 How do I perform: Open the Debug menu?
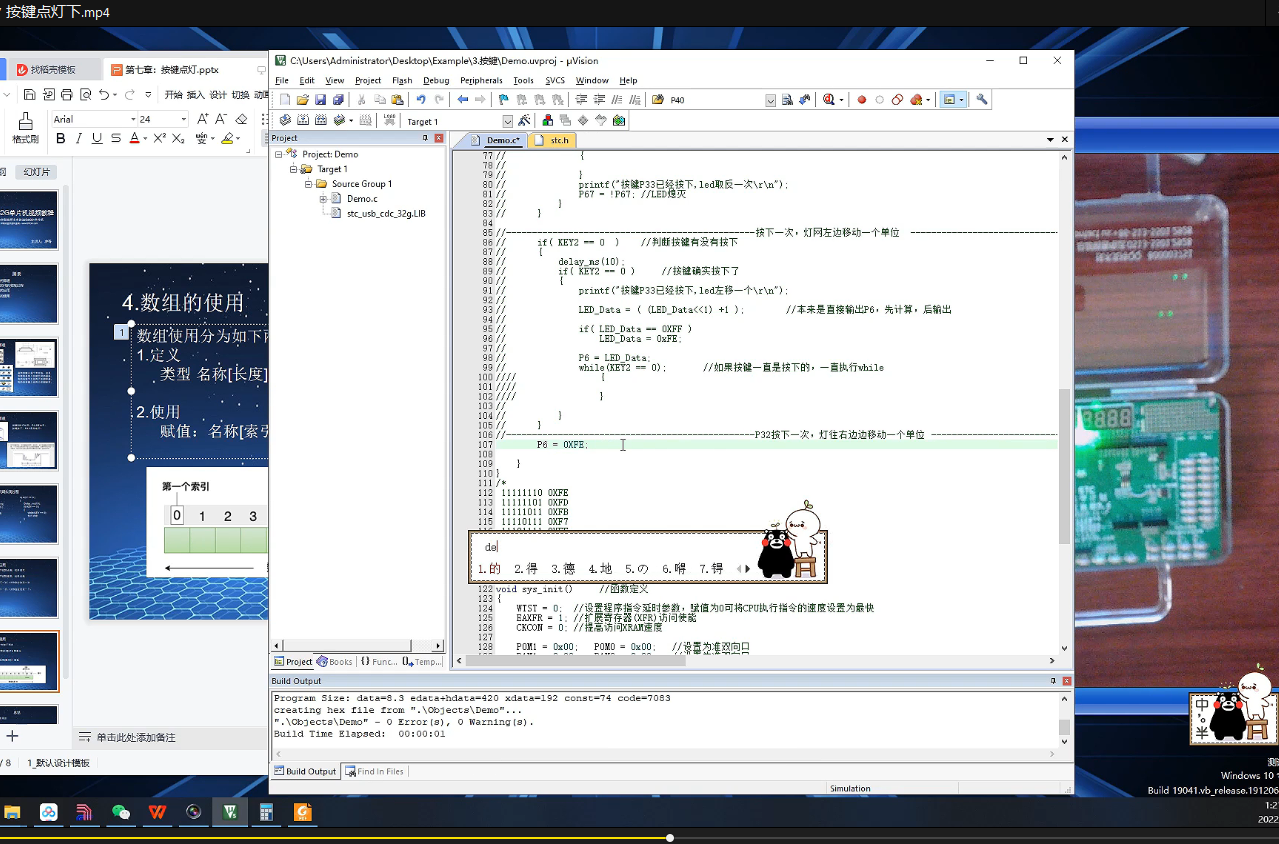(436, 80)
